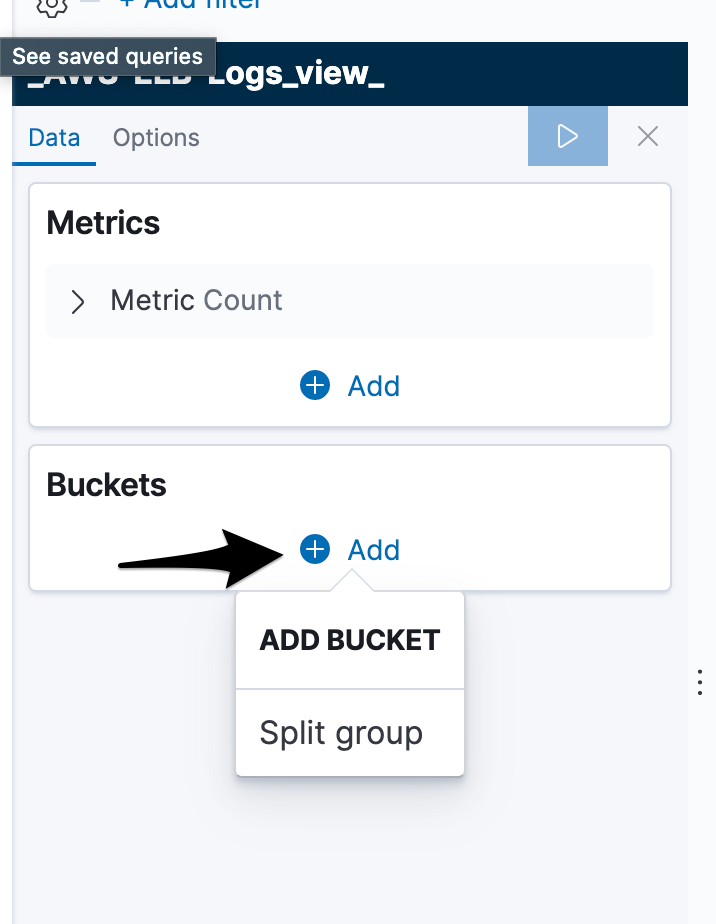
Task: Click the Buckets section heading
Action: (106, 484)
